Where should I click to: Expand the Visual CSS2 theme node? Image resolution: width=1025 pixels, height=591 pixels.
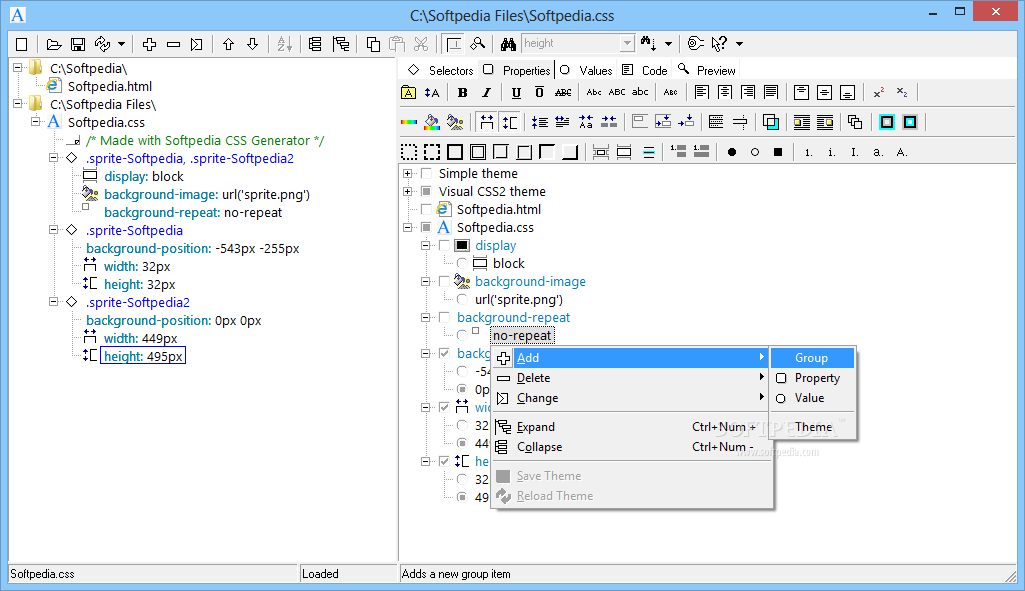(x=408, y=192)
